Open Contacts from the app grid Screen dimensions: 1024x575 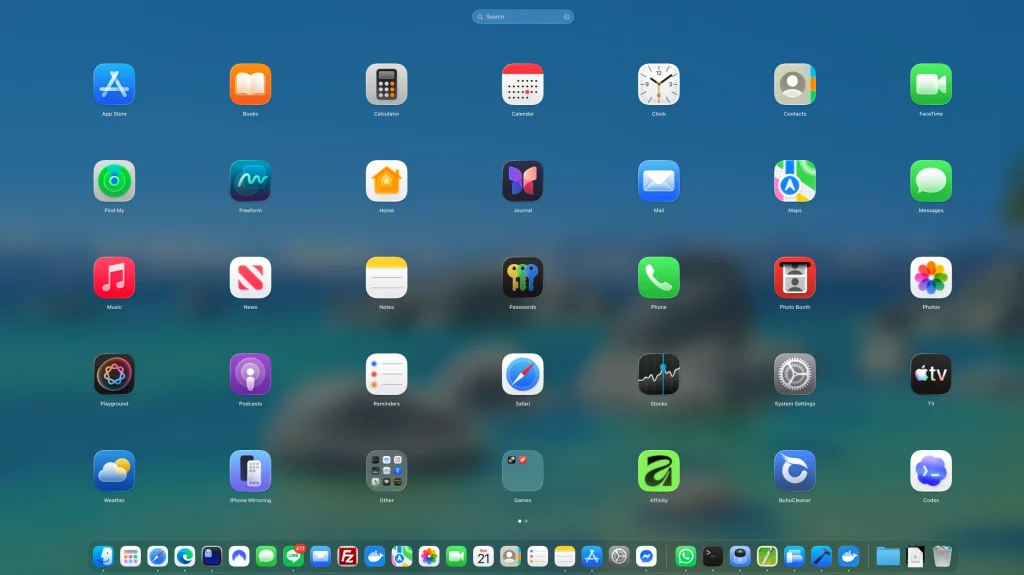click(795, 84)
